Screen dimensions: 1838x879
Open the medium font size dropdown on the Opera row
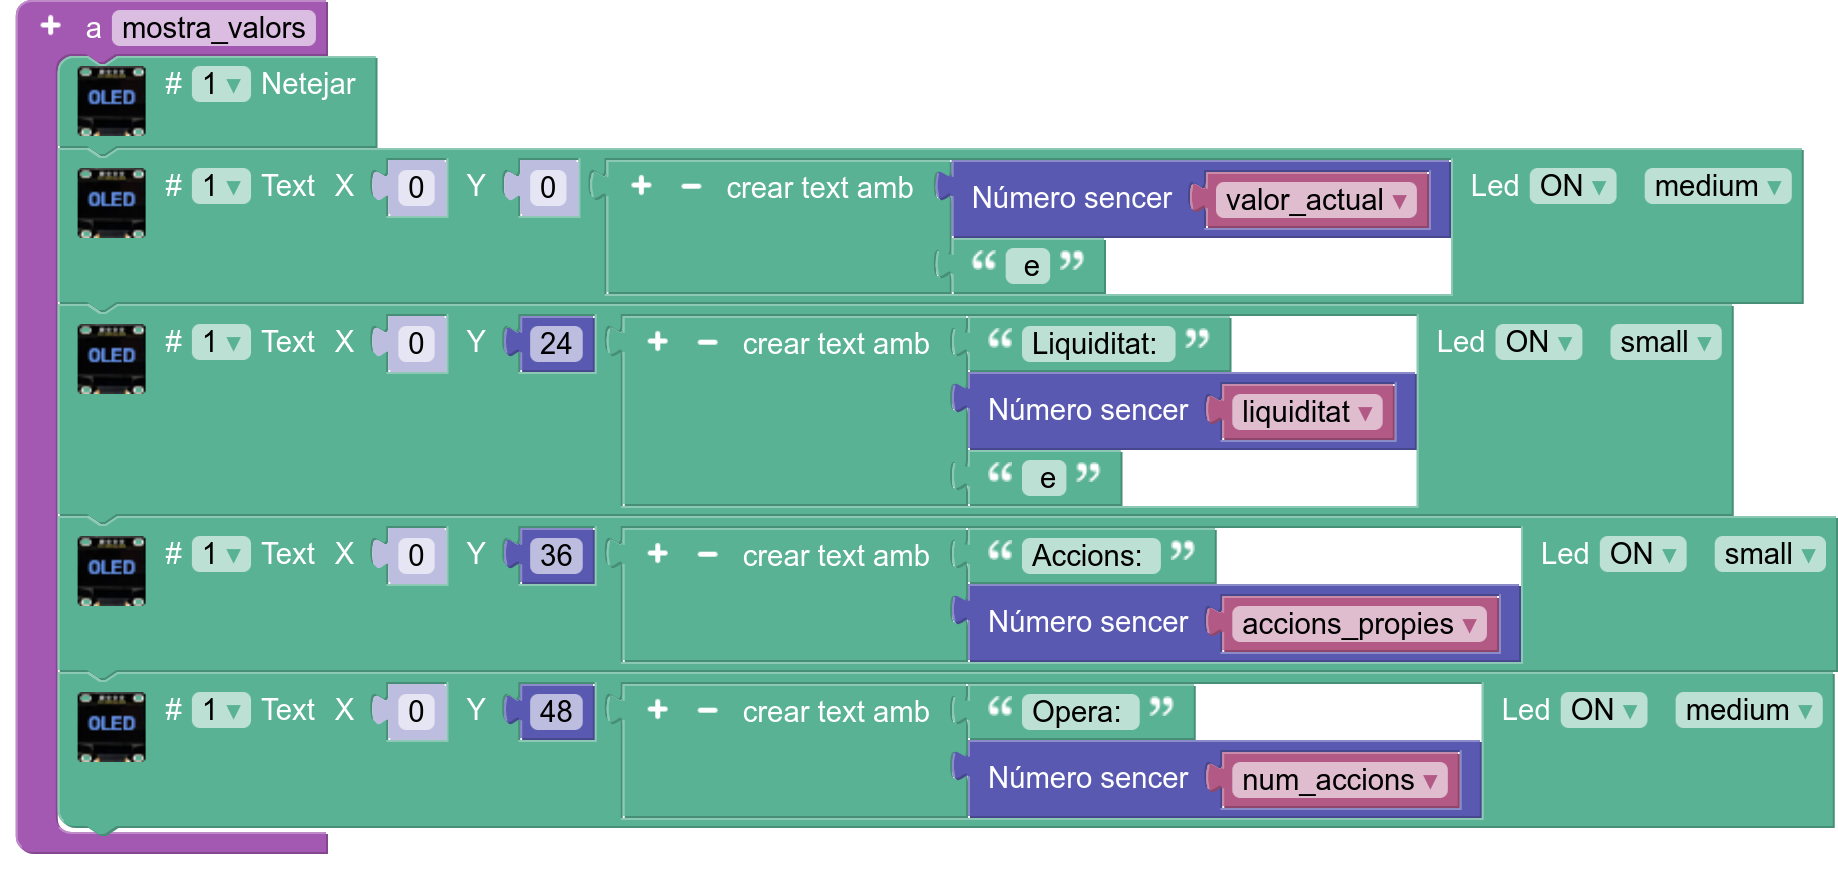point(1748,710)
